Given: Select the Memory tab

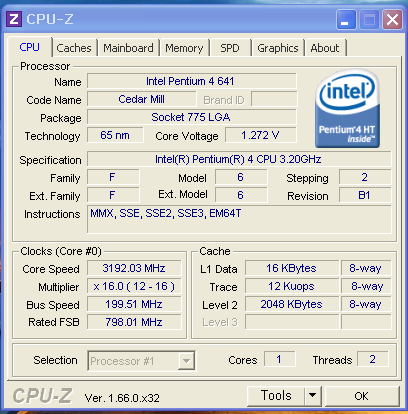Looking at the screenshot, I should (x=184, y=48).
